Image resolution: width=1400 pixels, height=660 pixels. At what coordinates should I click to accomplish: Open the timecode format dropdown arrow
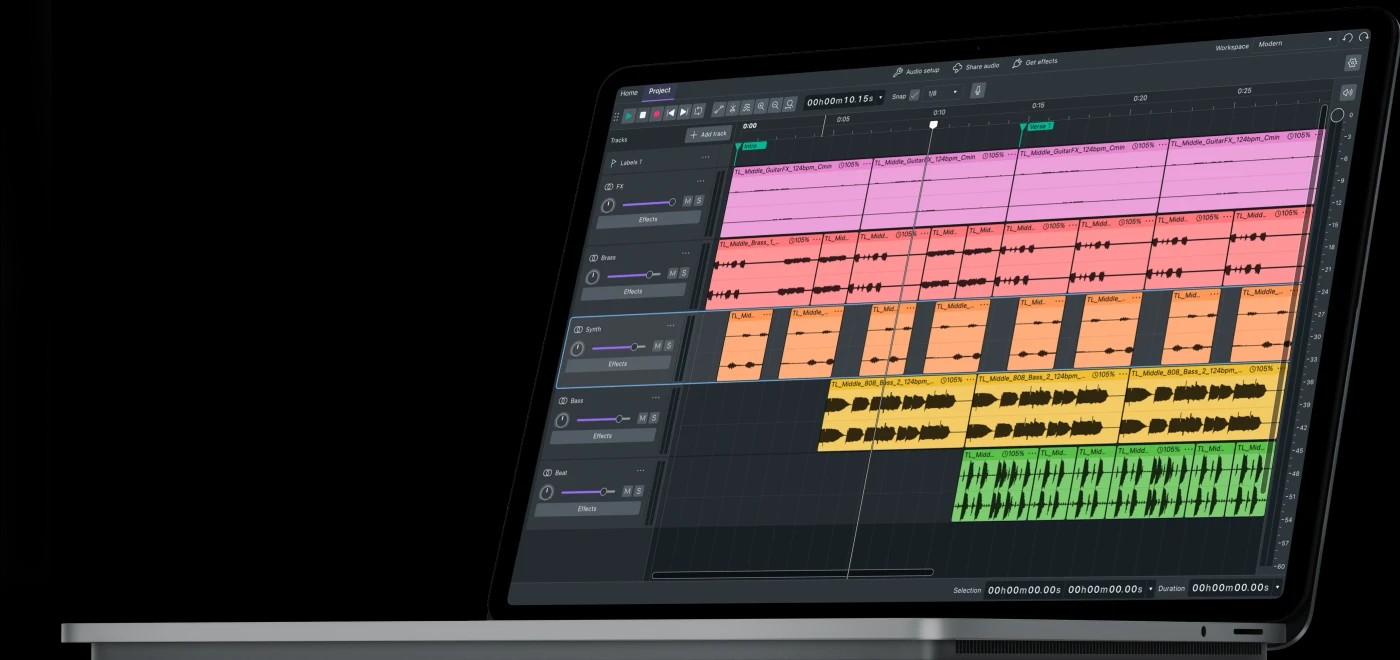coord(881,98)
